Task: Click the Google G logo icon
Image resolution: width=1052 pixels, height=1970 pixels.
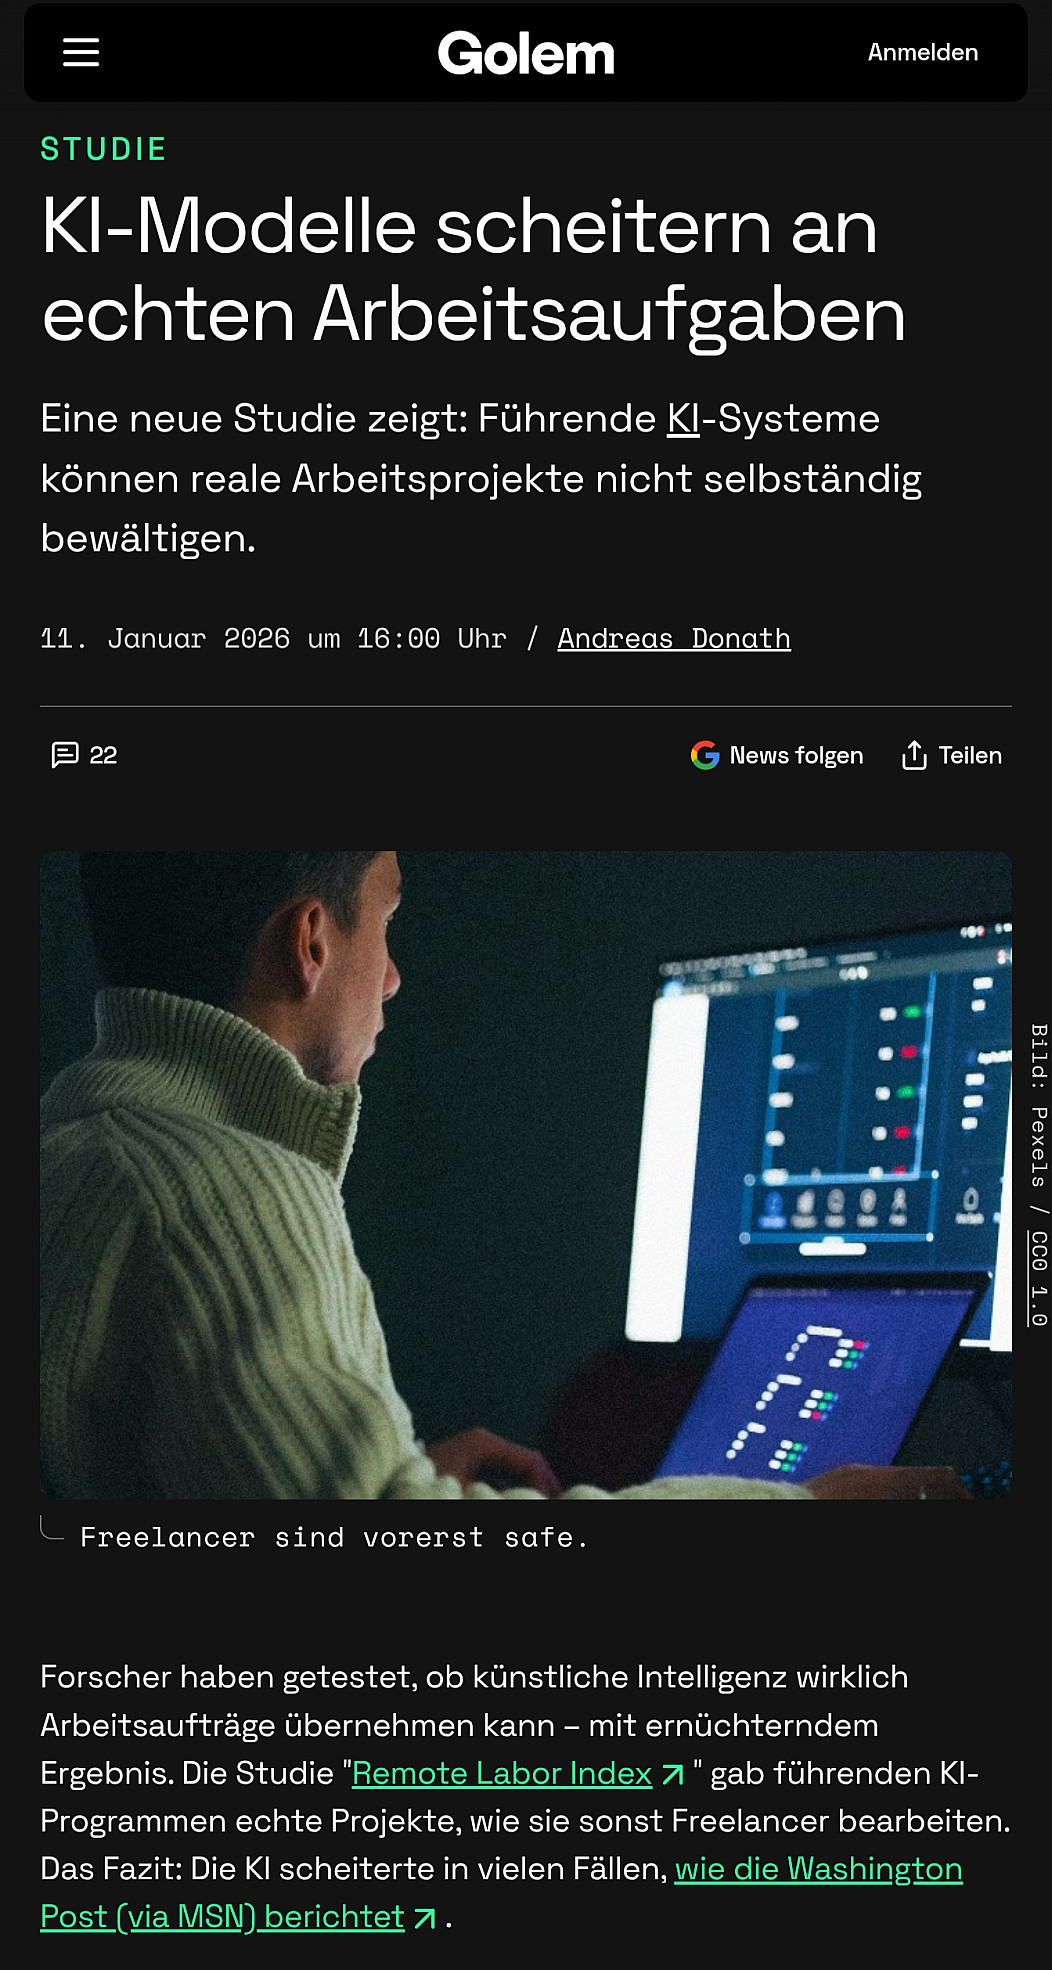Action: pos(705,755)
